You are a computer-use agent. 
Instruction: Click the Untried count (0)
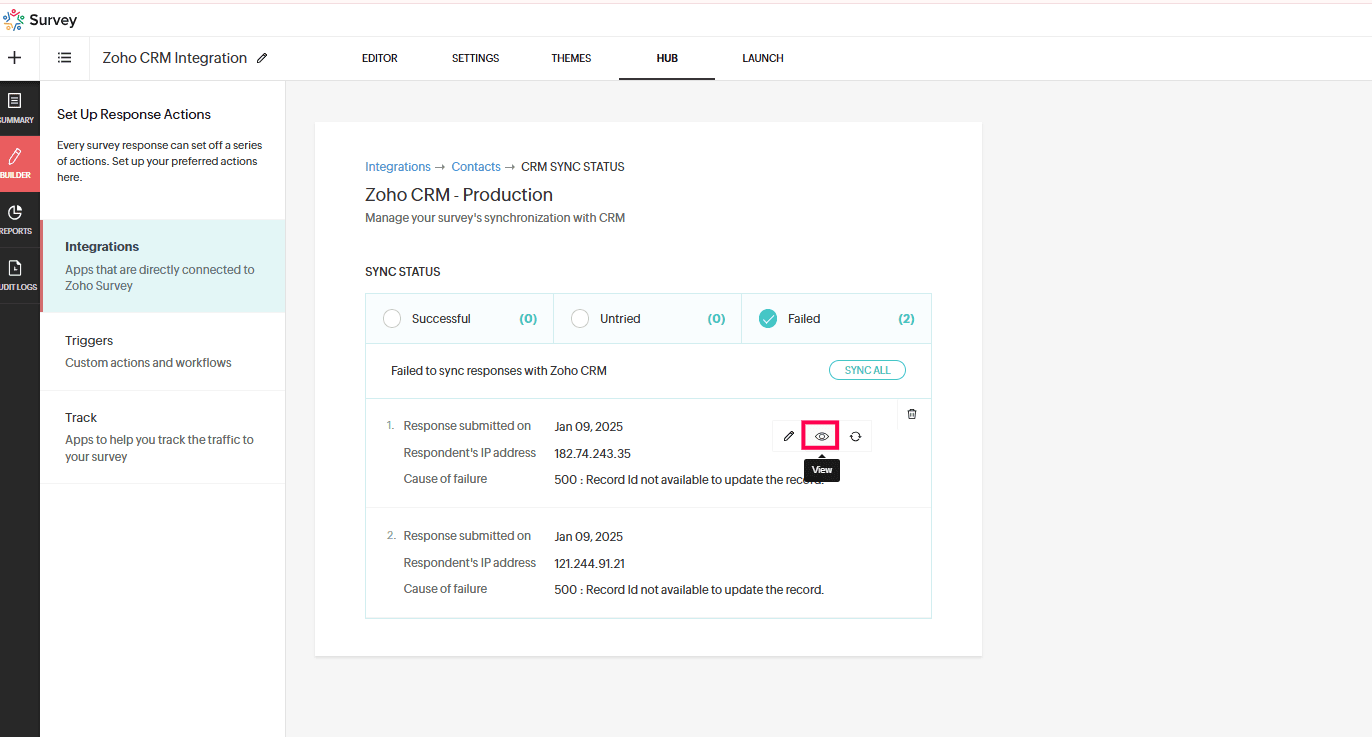click(x=716, y=319)
